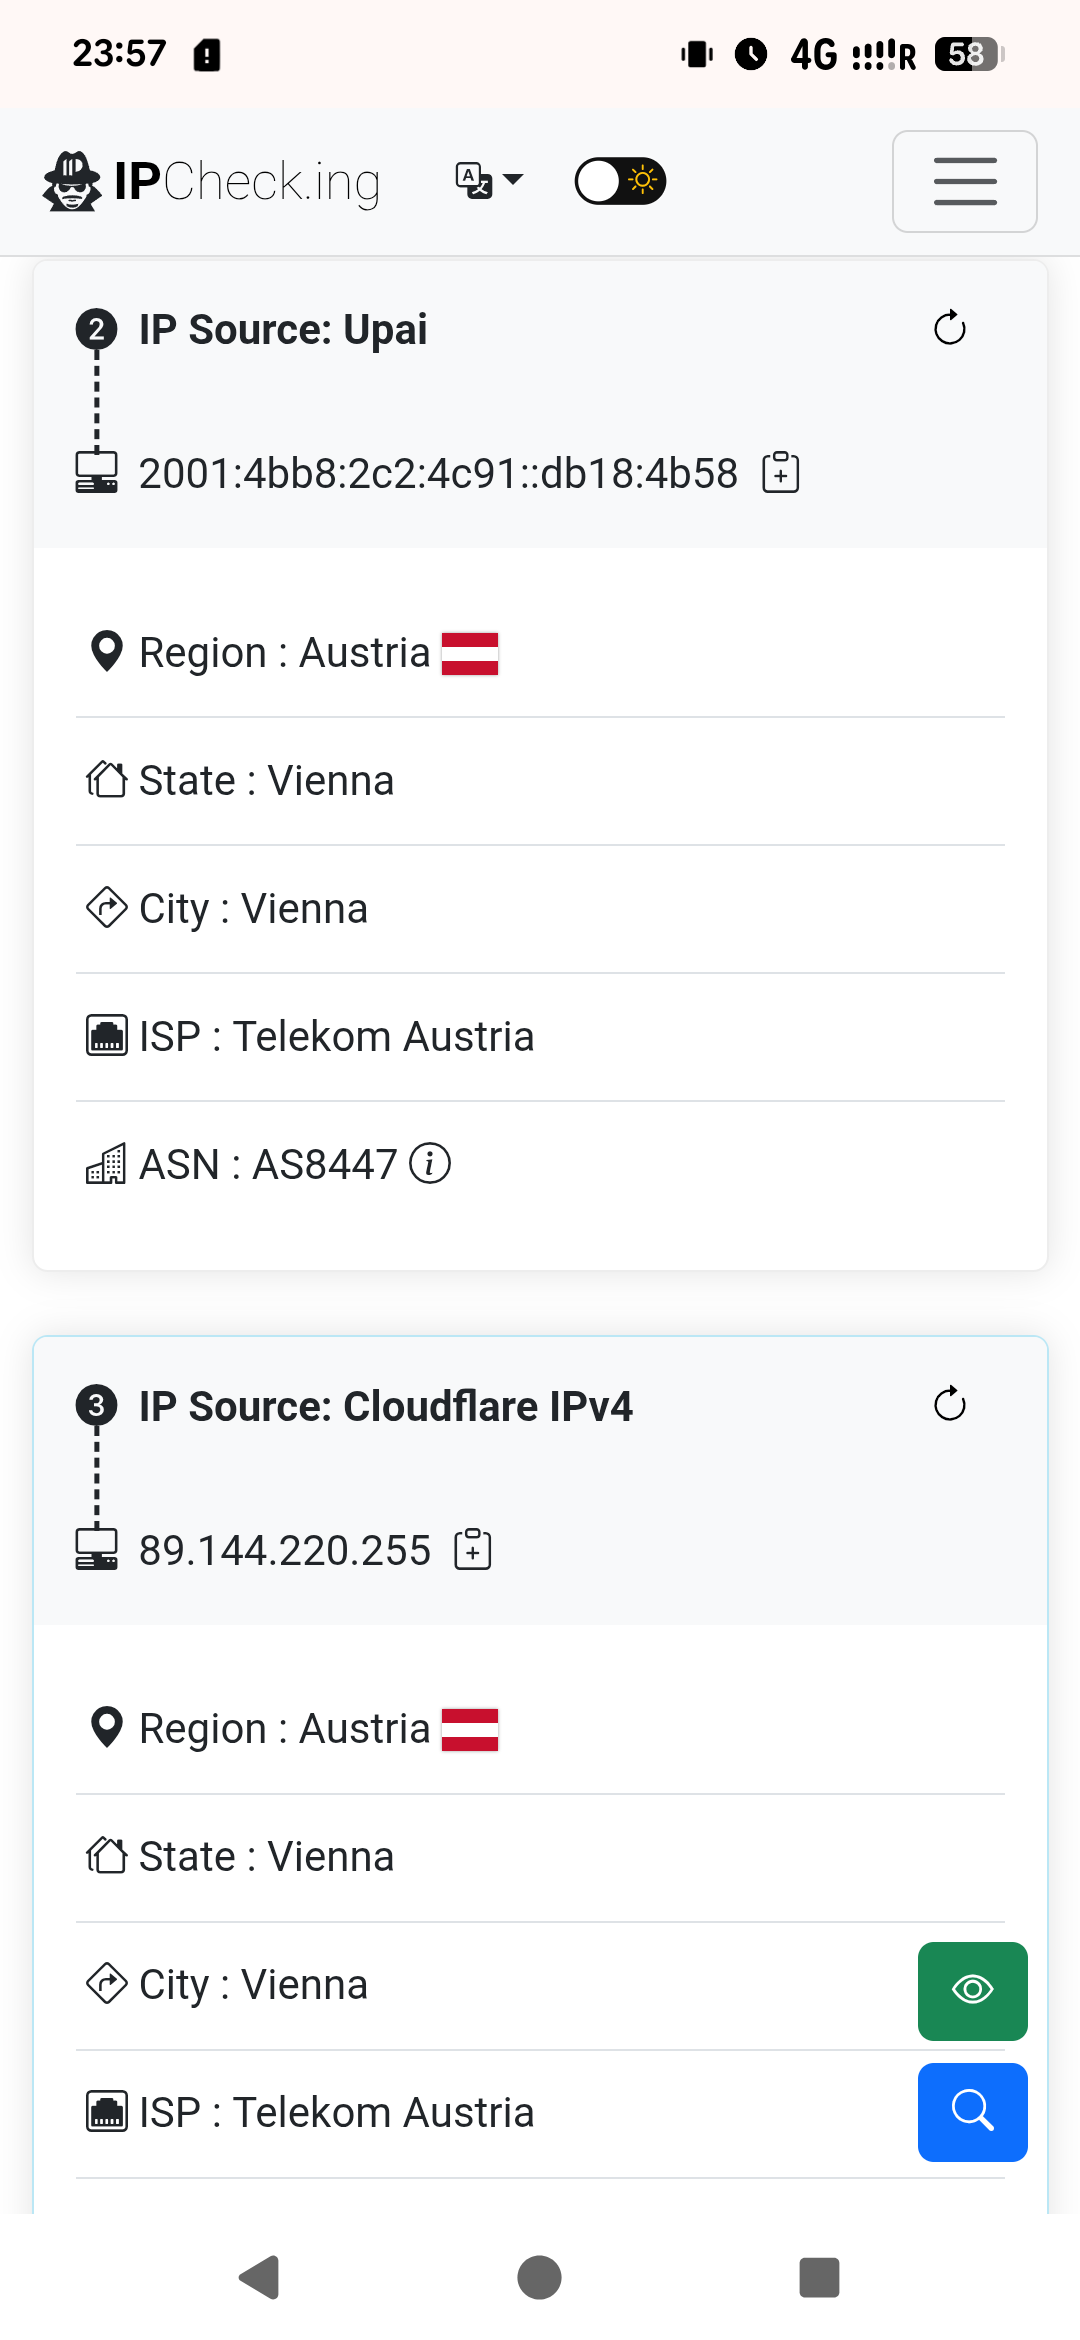Tap the Austria flag in Upai card
This screenshot has height=2340, width=1080.
470,654
